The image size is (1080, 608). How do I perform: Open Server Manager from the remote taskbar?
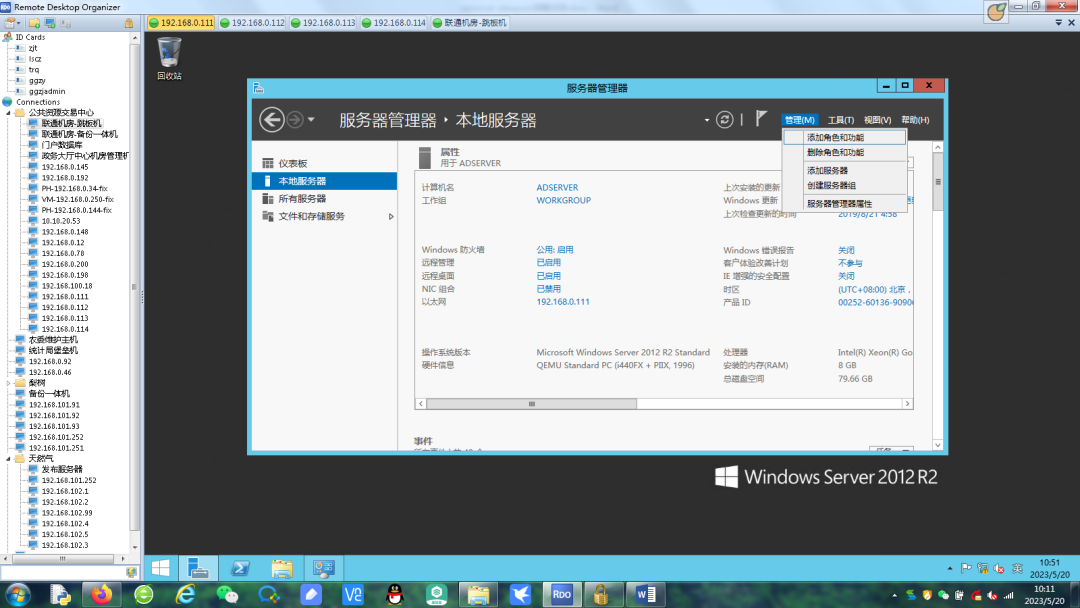pos(198,568)
